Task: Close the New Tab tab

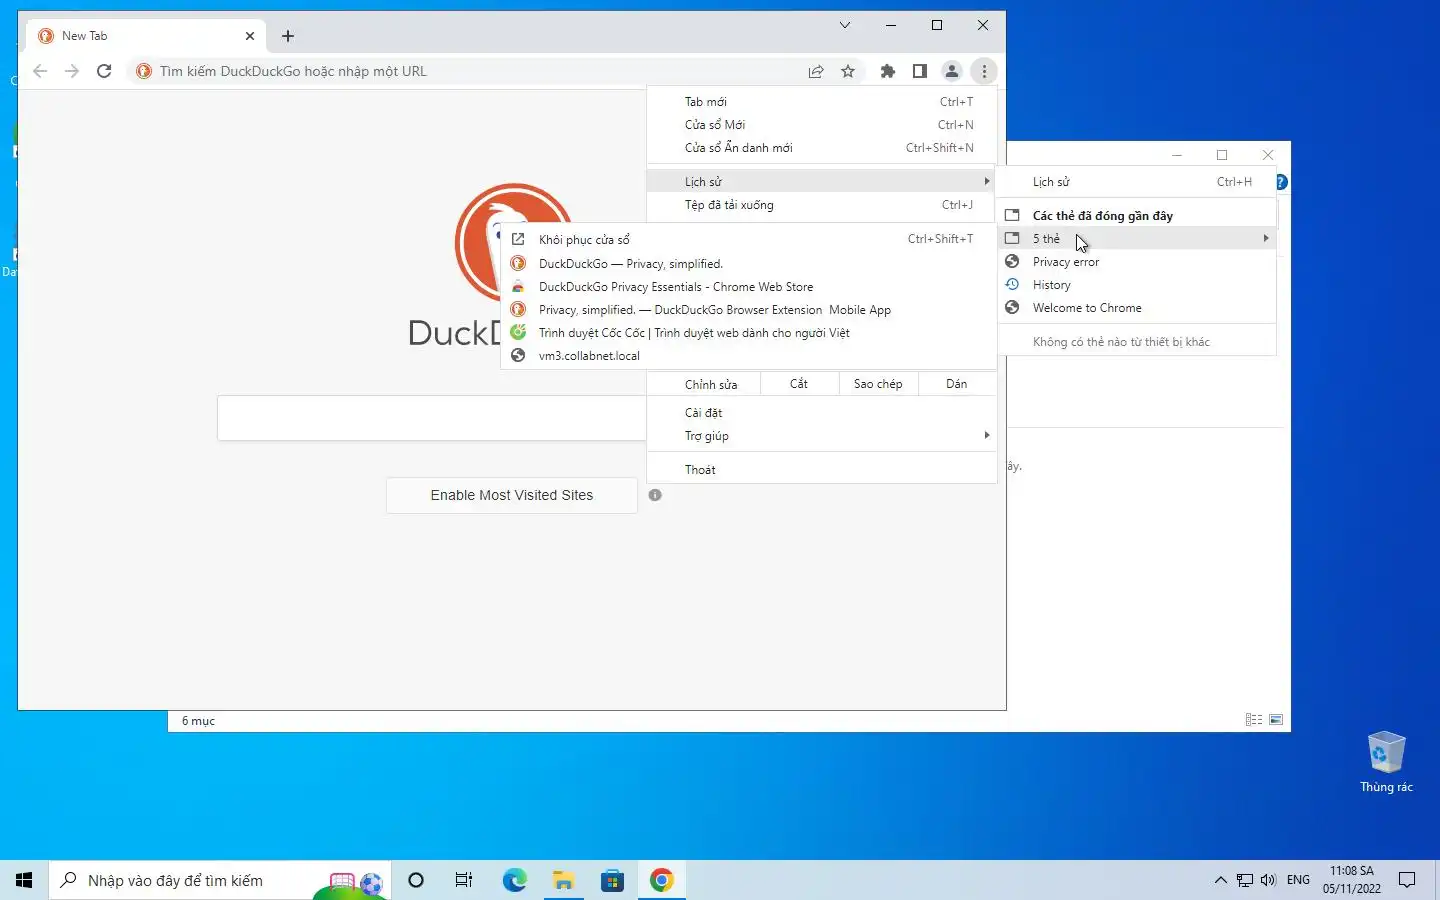Action: click(x=250, y=36)
